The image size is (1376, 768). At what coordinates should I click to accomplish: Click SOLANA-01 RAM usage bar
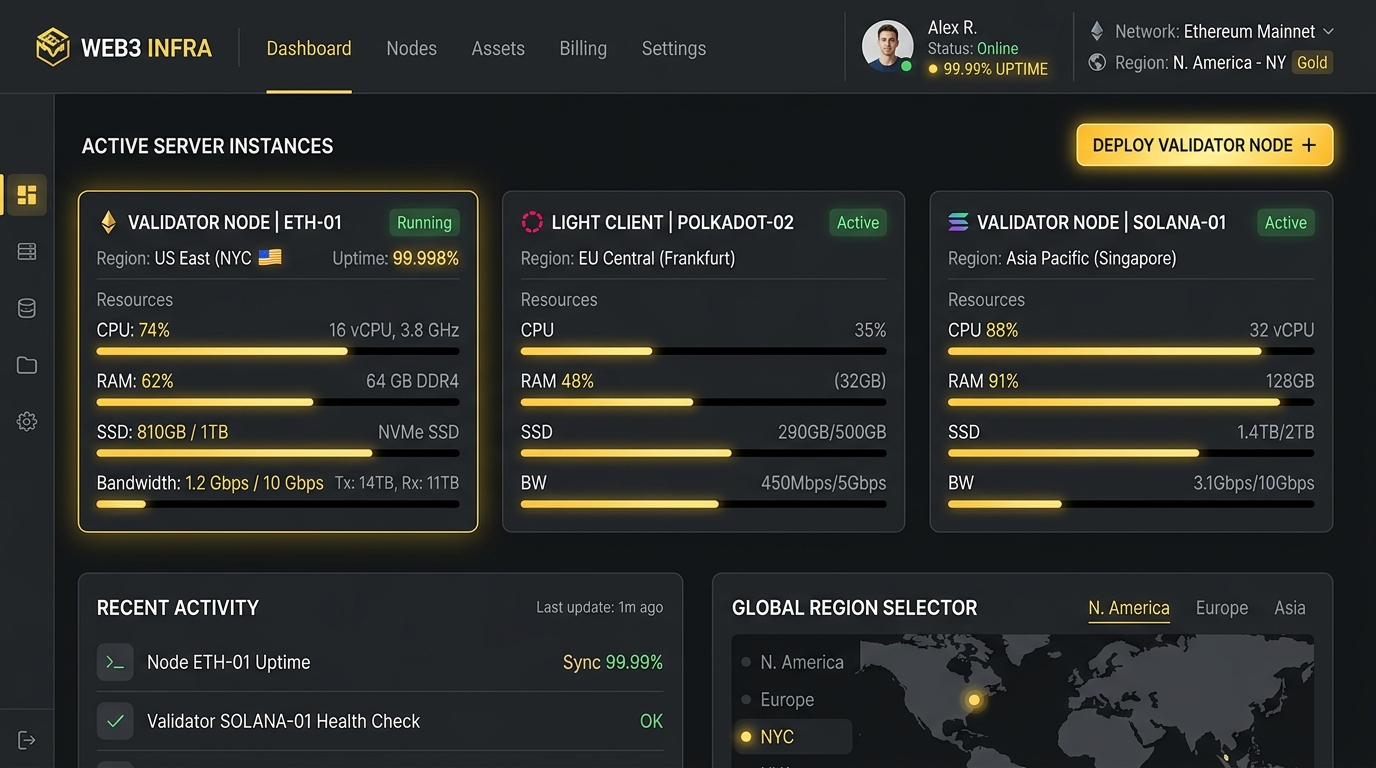[1131, 402]
